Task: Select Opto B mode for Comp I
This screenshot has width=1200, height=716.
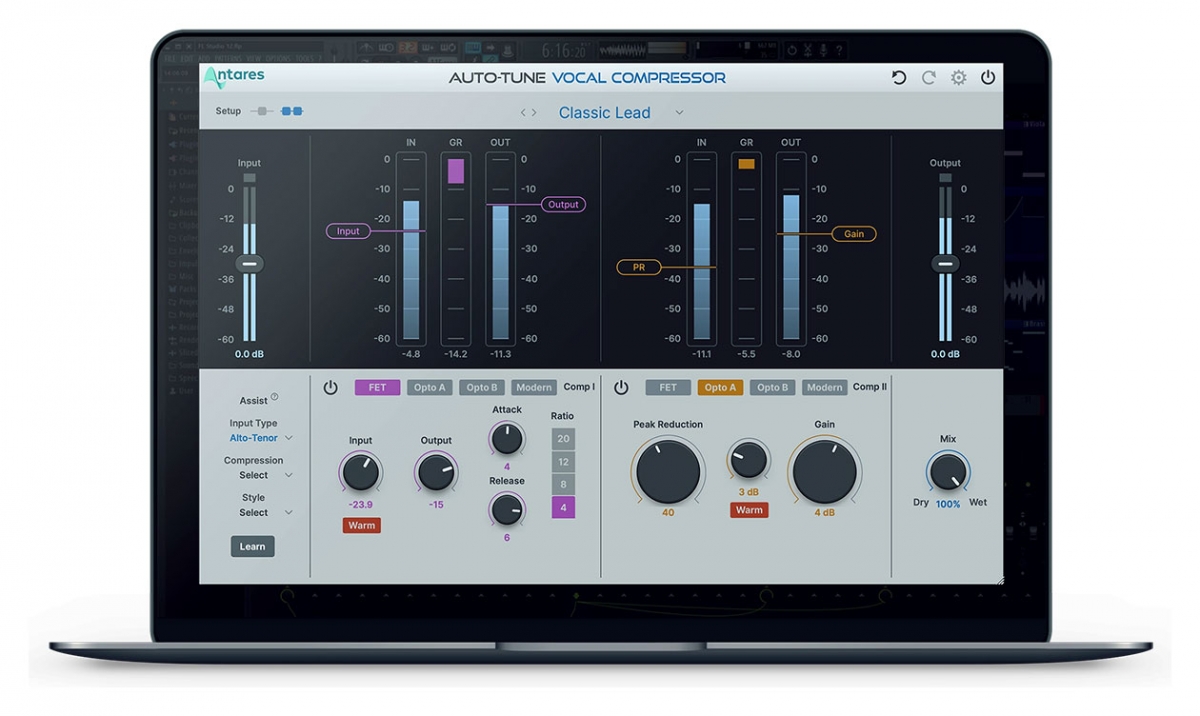Action: coord(482,387)
